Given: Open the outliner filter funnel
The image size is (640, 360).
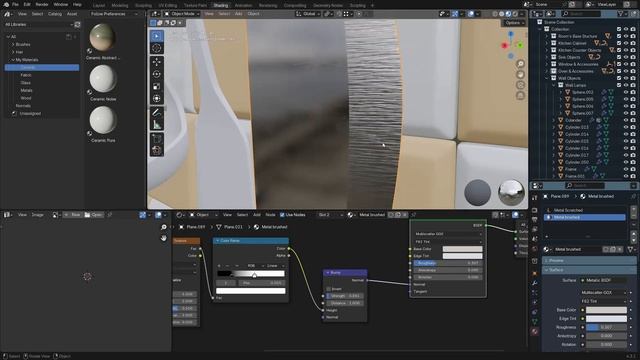Looking at the screenshot, I should tap(621, 14).
